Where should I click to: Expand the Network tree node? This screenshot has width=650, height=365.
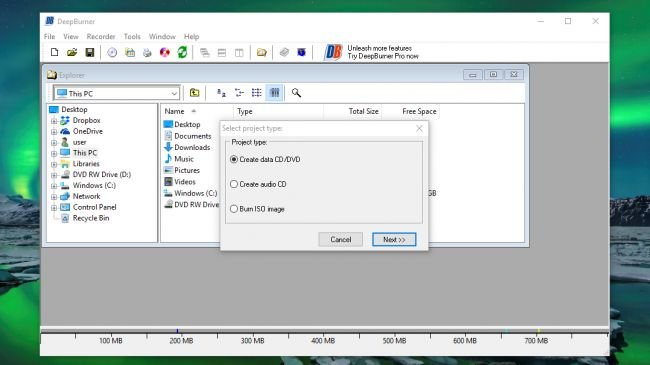54,197
